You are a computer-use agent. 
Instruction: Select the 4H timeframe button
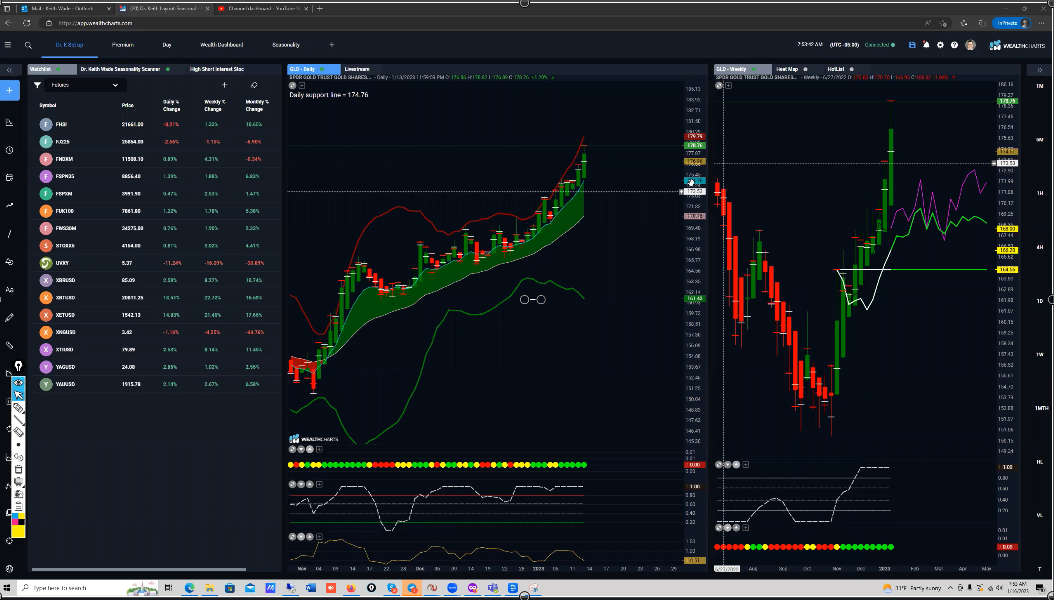(x=1040, y=247)
